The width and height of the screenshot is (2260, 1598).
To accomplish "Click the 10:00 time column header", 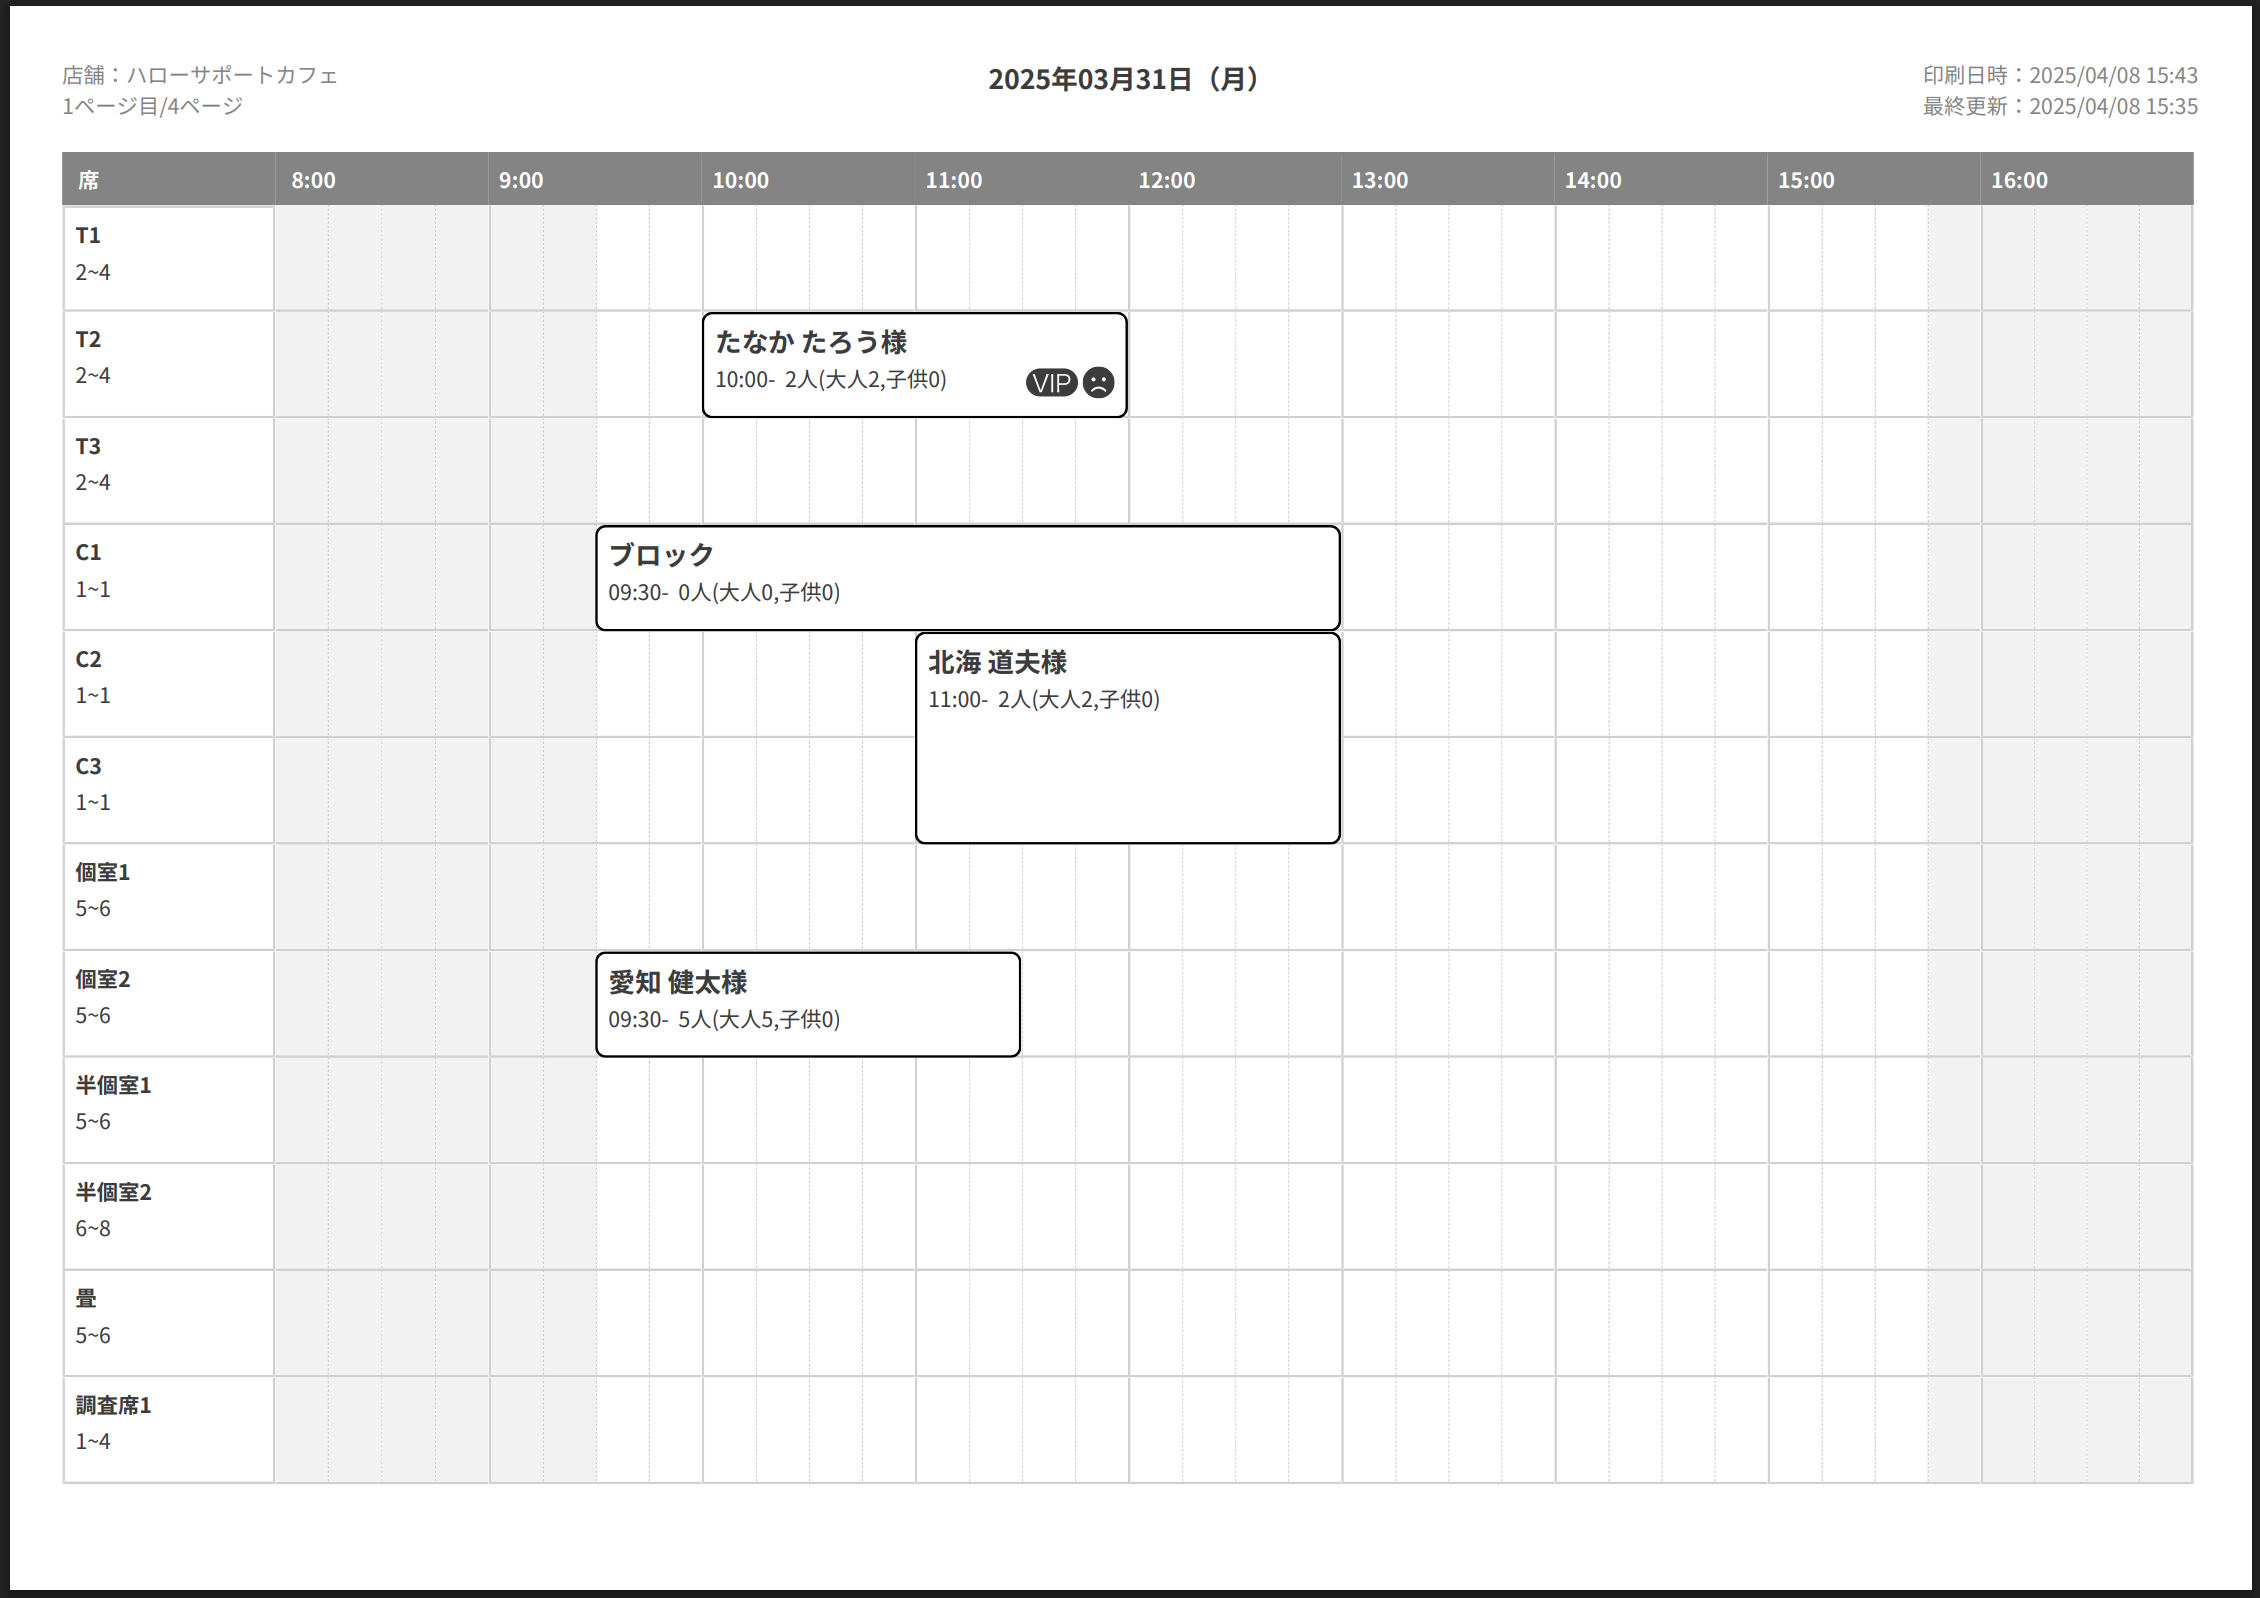I will point(741,181).
